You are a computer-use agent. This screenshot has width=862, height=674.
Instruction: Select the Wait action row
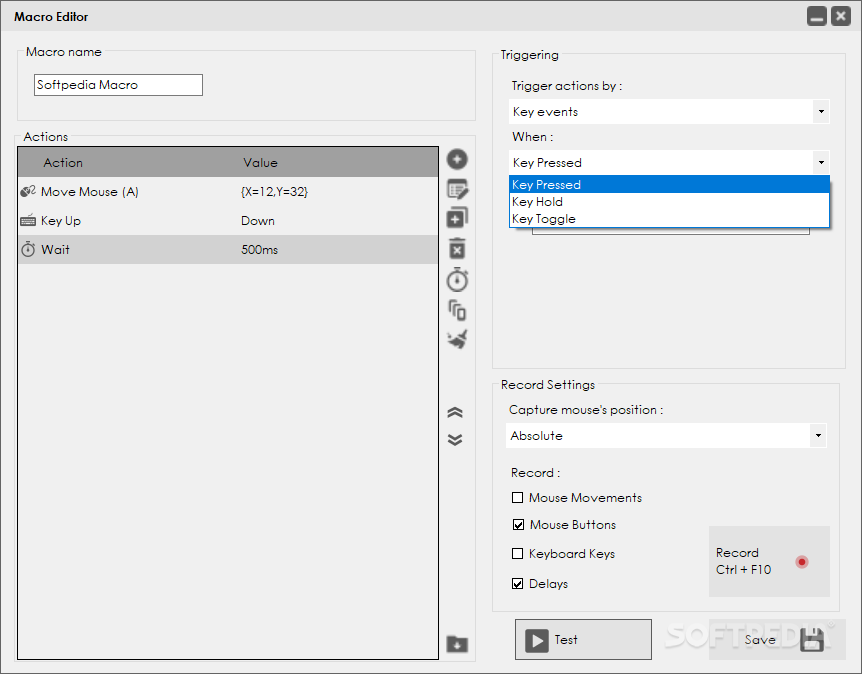coord(228,250)
